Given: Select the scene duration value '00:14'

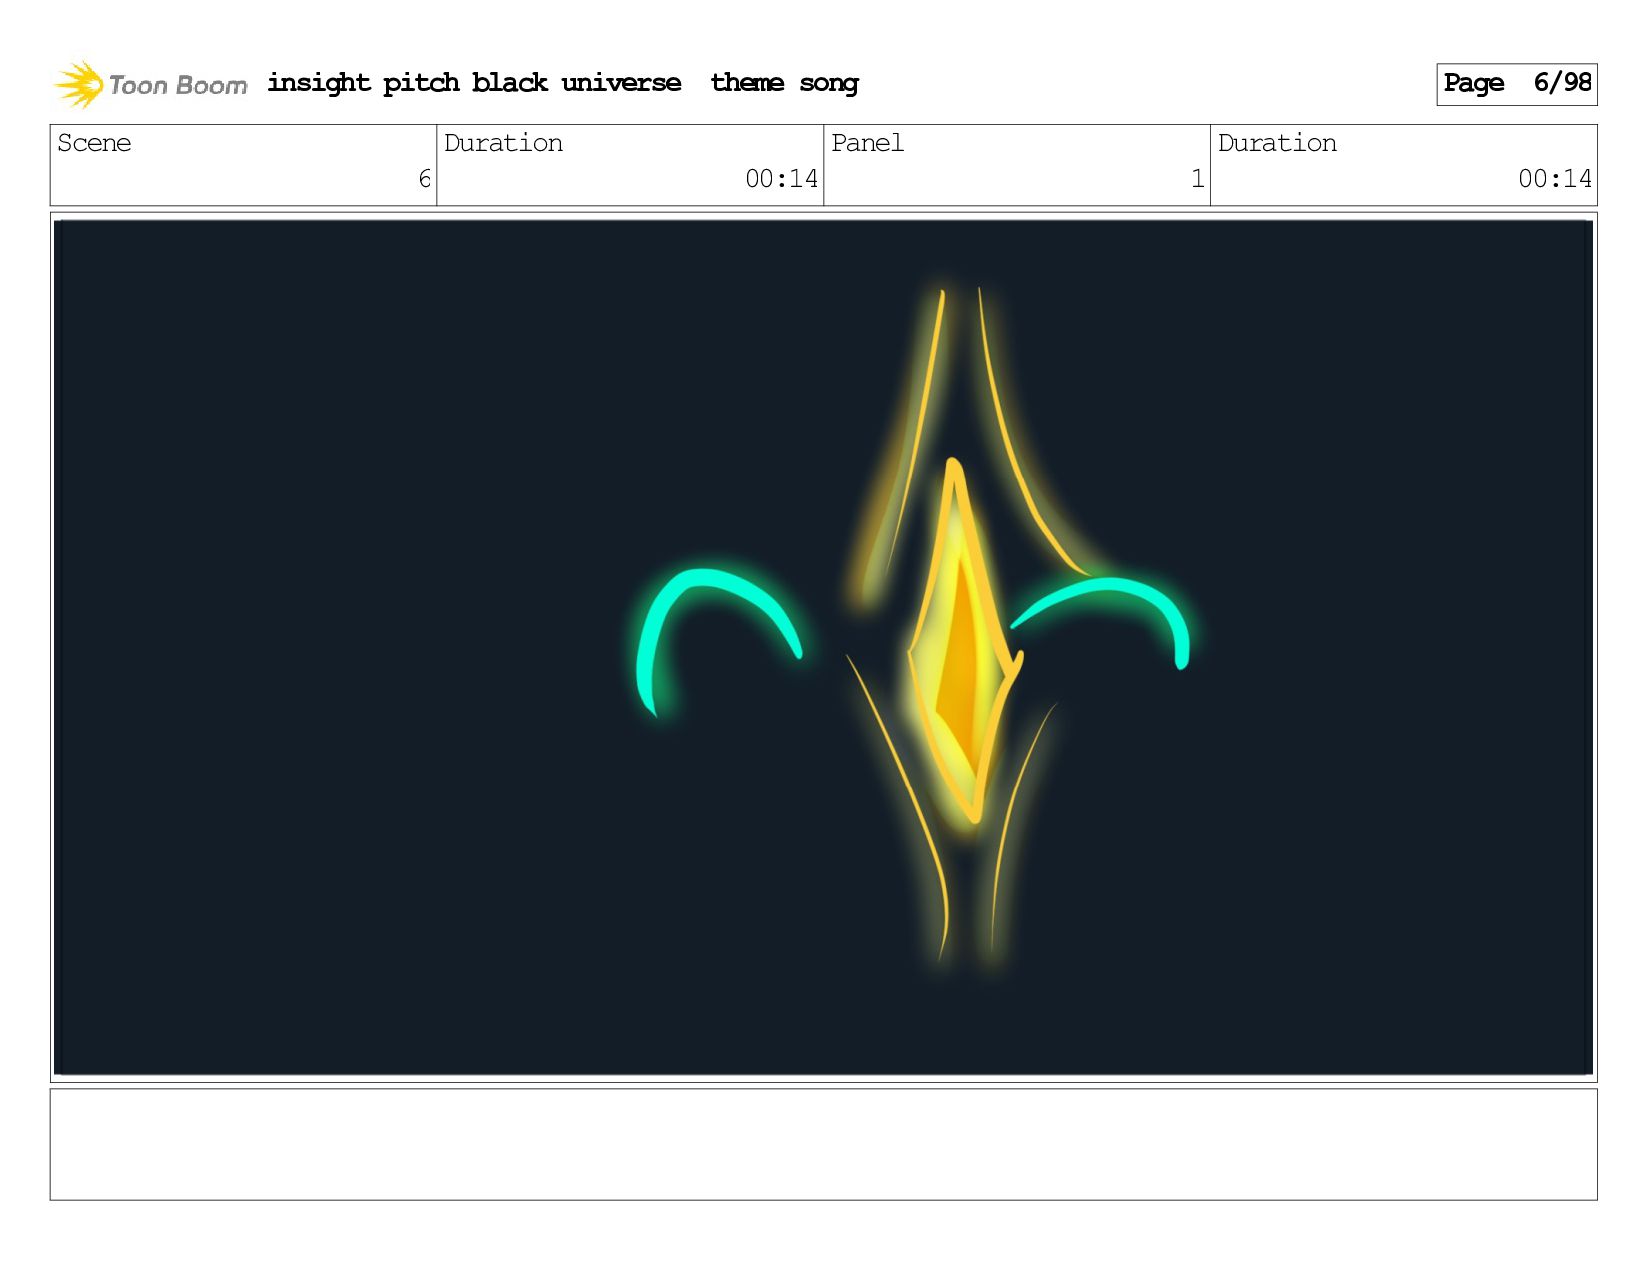Looking at the screenshot, I should [x=781, y=179].
